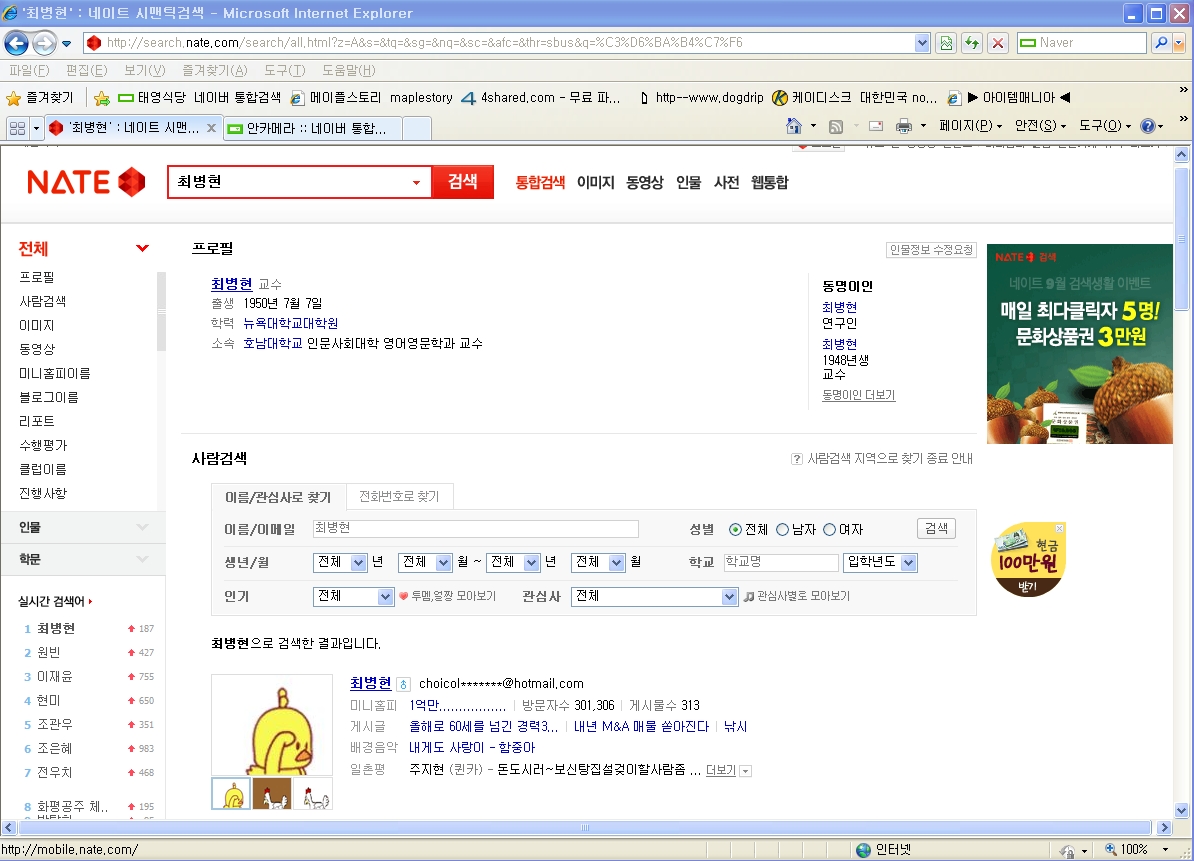
Task: Click the 인물정보 수정요청 button
Action: [931, 250]
